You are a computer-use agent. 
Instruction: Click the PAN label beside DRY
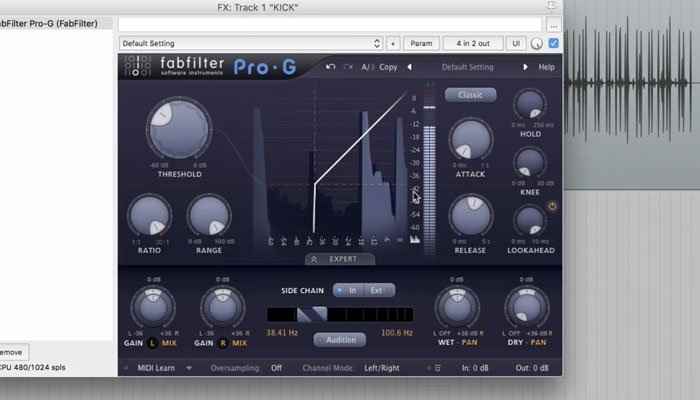point(538,342)
